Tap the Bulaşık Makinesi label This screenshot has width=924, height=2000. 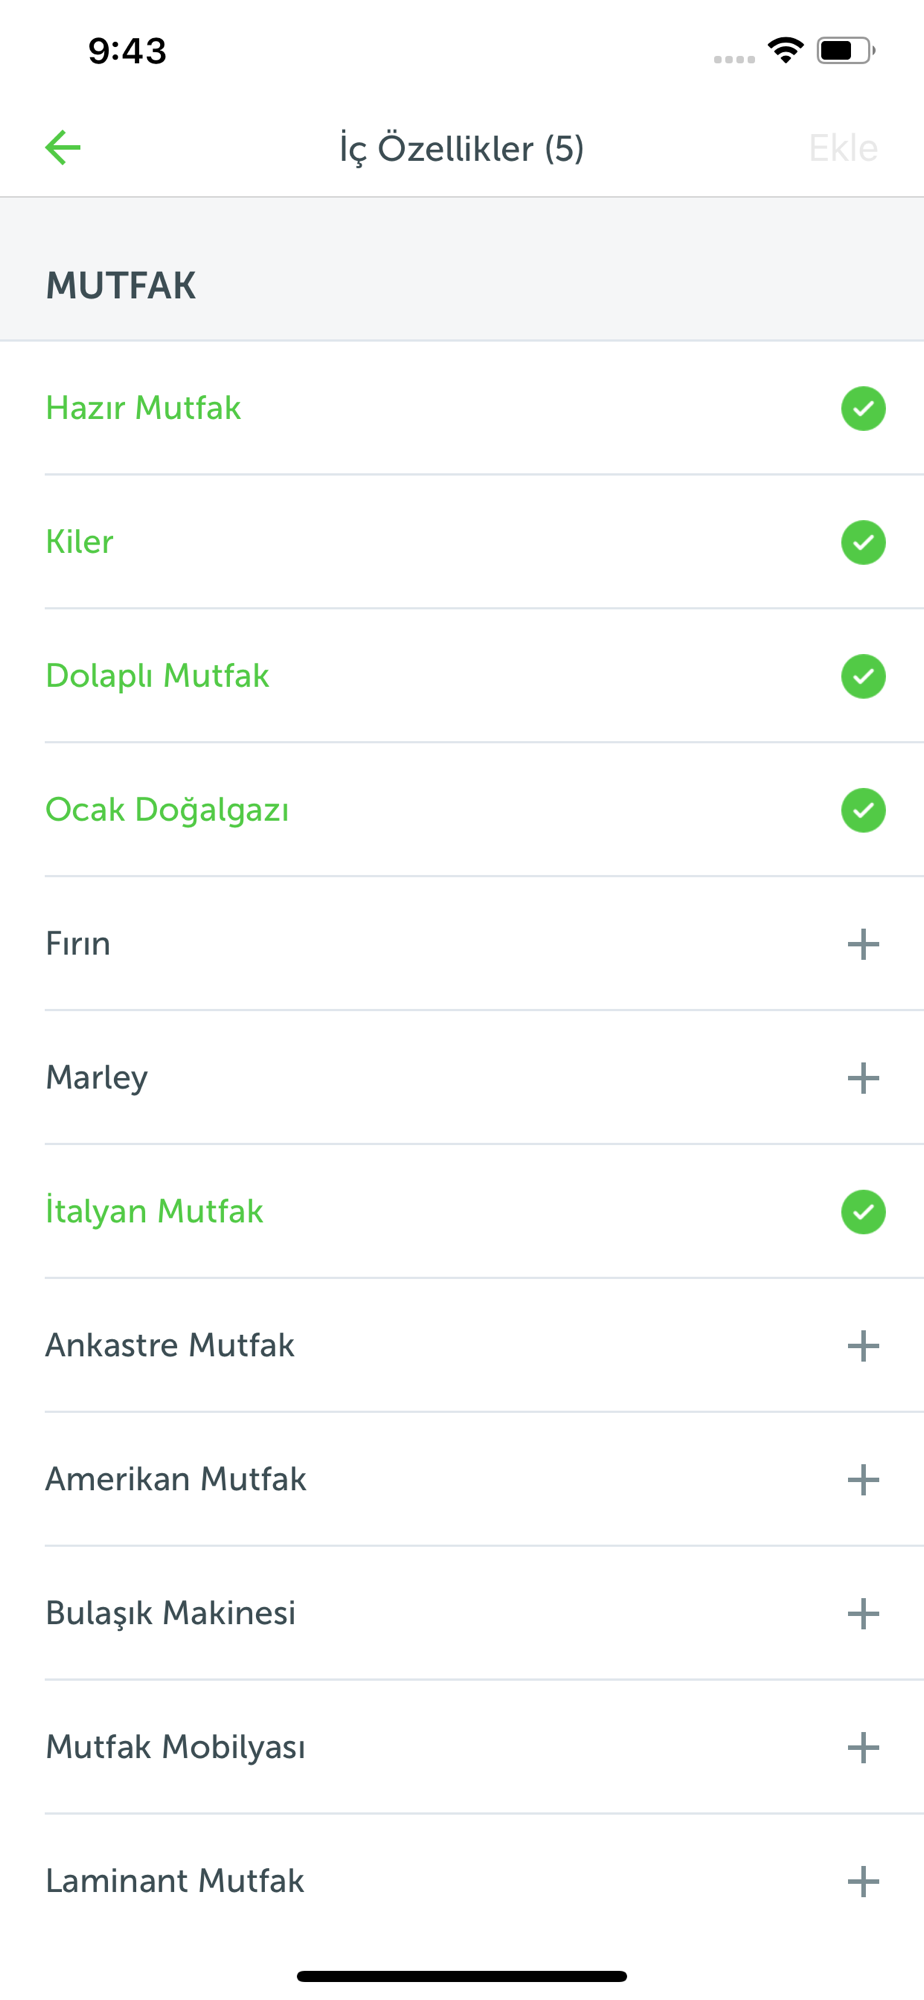coord(171,1614)
